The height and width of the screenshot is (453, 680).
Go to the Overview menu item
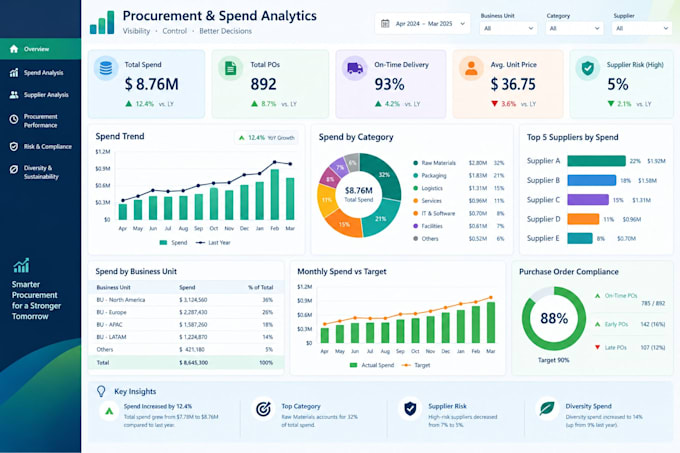(40, 49)
